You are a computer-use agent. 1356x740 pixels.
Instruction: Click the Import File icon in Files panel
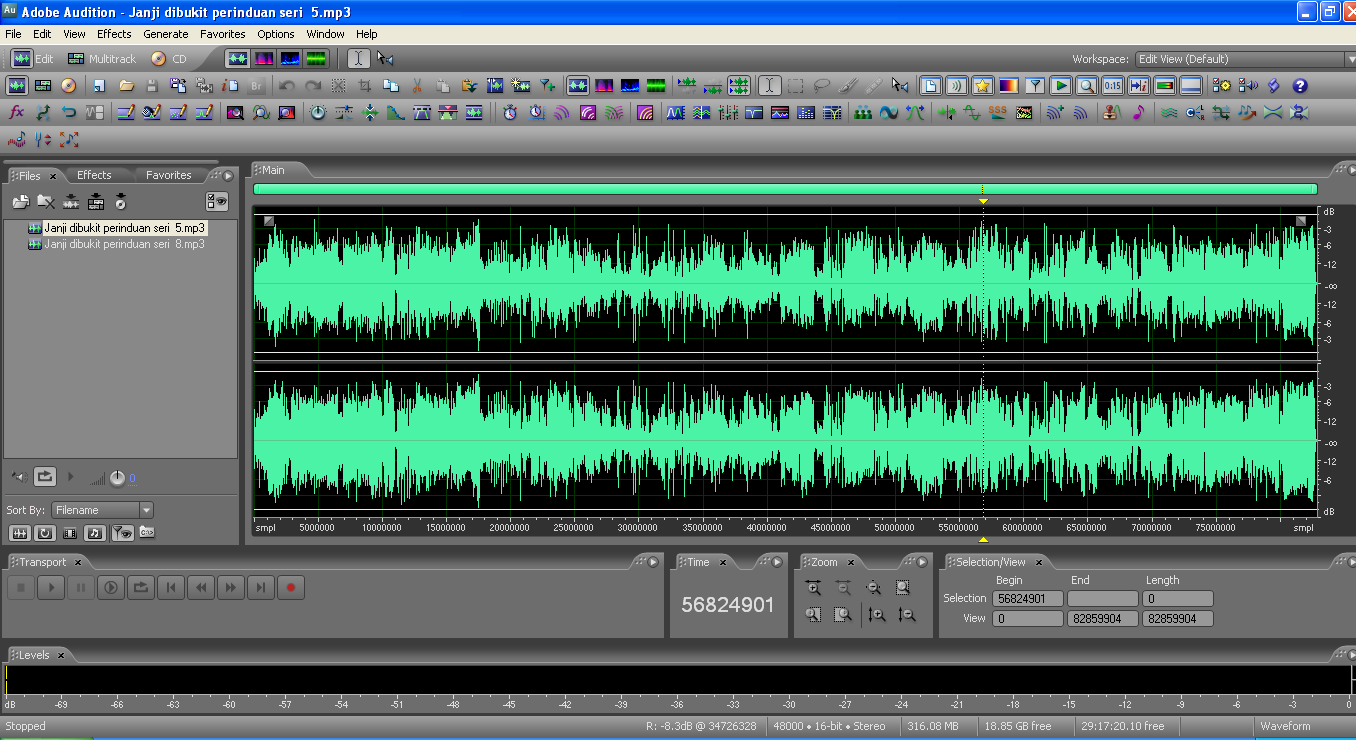tap(20, 202)
